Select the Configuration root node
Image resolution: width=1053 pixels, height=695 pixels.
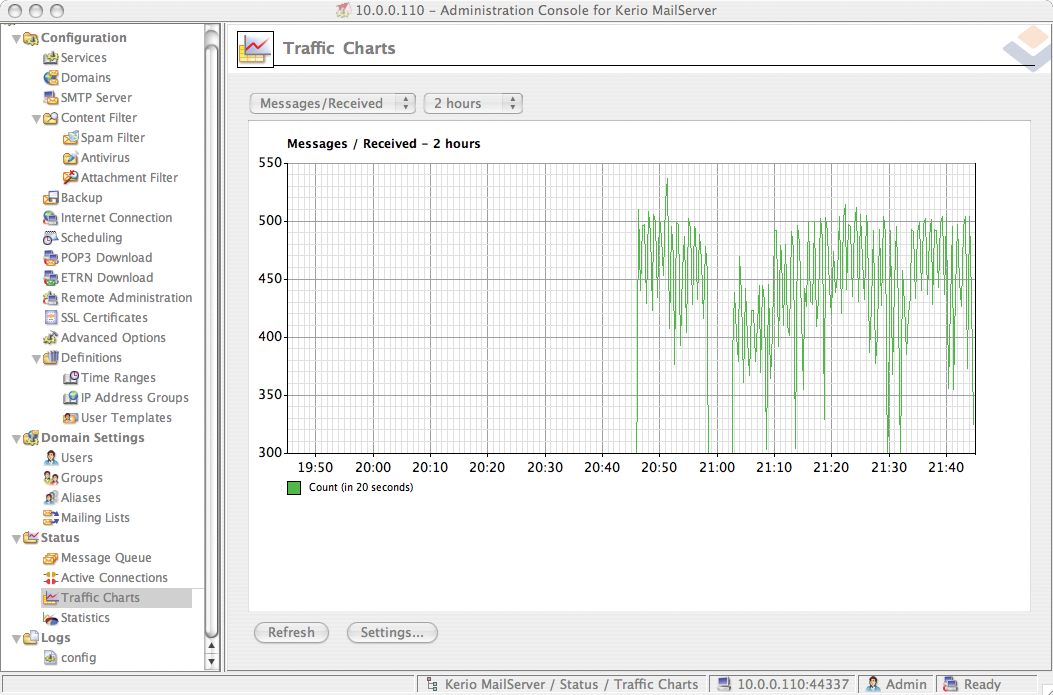tap(83, 38)
